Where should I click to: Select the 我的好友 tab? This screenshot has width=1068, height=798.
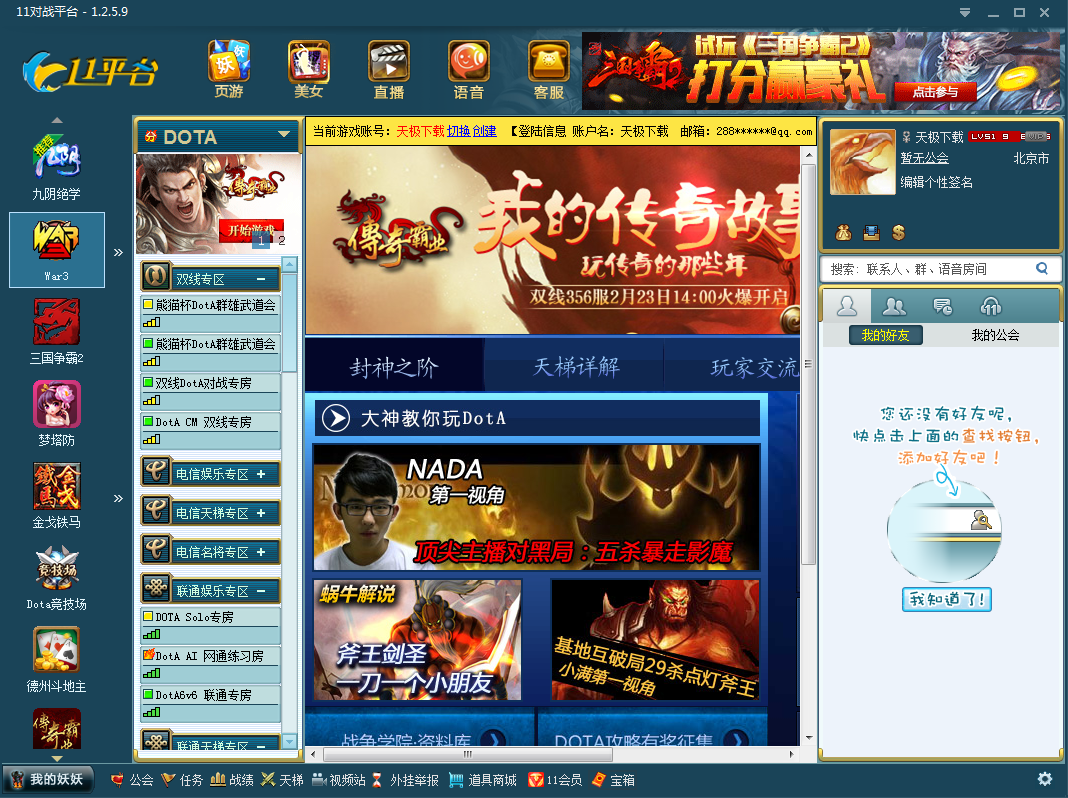click(x=885, y=335)
